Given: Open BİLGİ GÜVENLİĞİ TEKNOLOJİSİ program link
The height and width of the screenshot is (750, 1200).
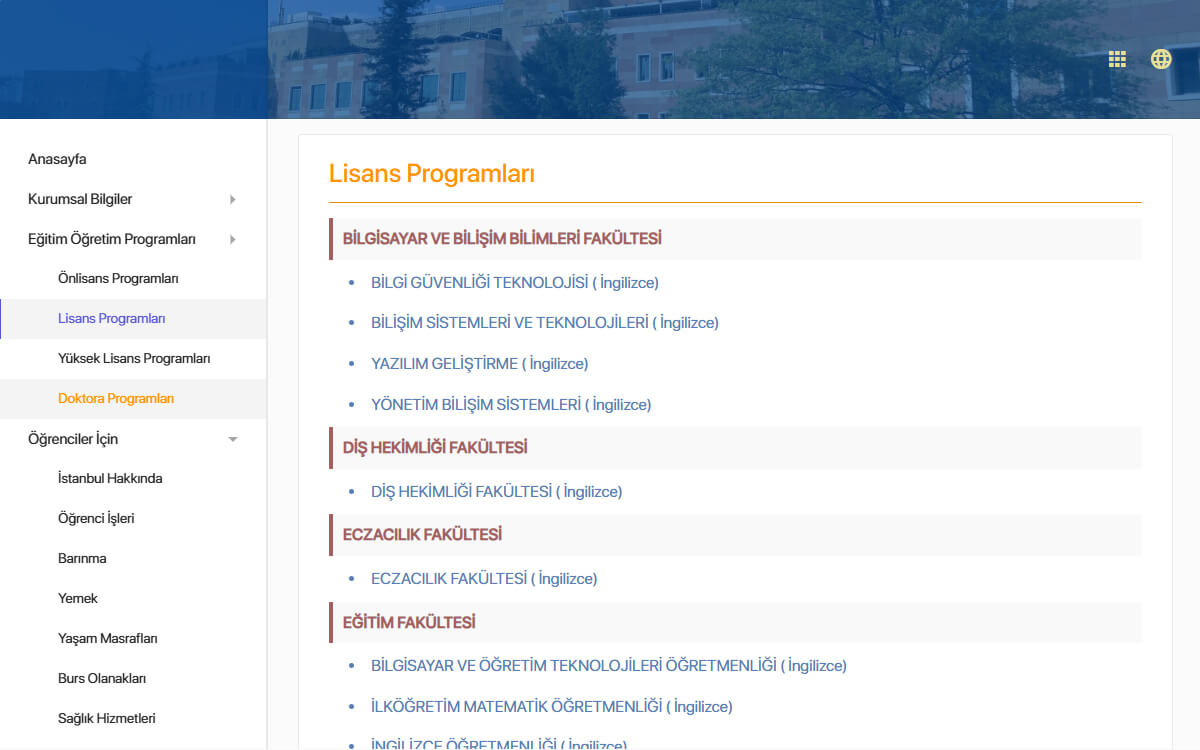Looking at the screenshot, I should [515, 283].
